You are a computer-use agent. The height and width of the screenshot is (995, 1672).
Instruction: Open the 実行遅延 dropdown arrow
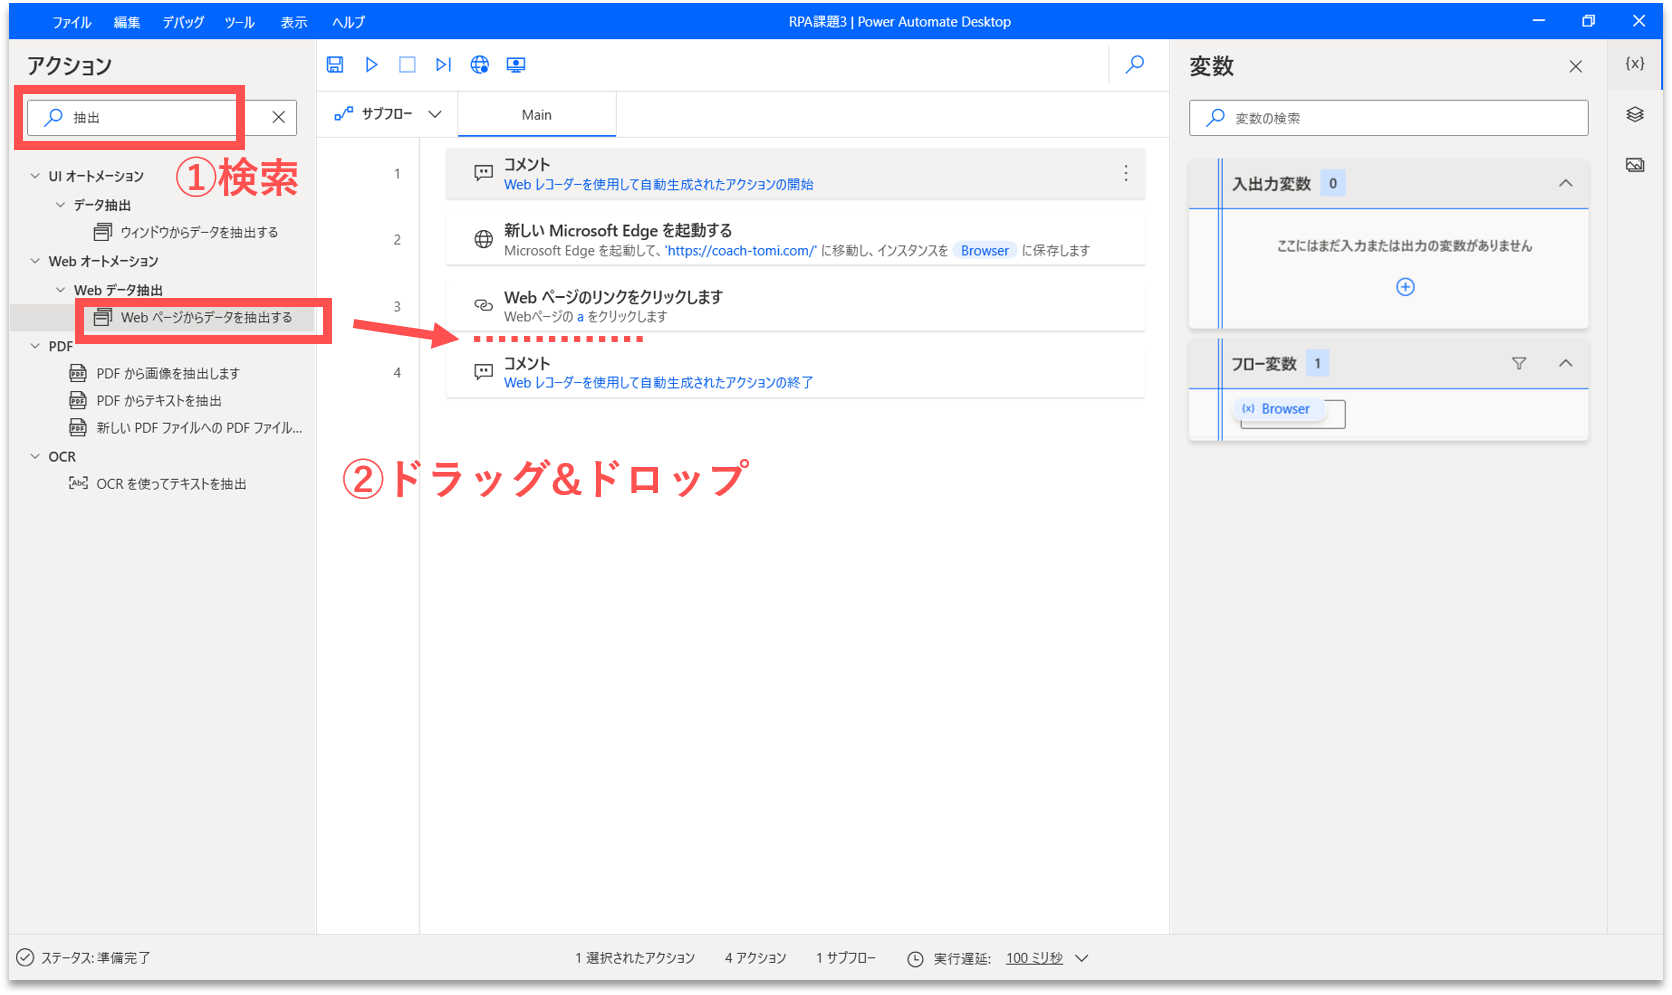(1082, 958)
